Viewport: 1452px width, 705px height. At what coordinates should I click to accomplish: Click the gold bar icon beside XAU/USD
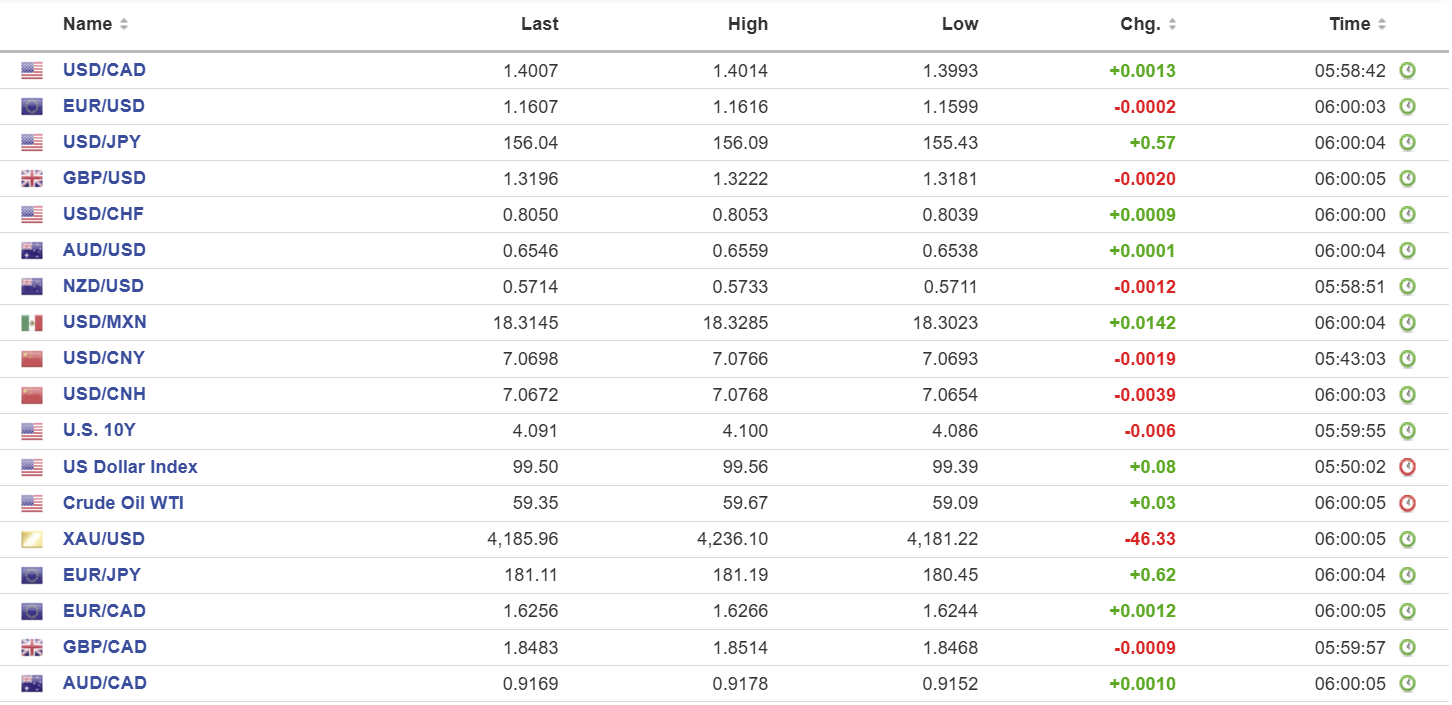click(x=32, y=540)
